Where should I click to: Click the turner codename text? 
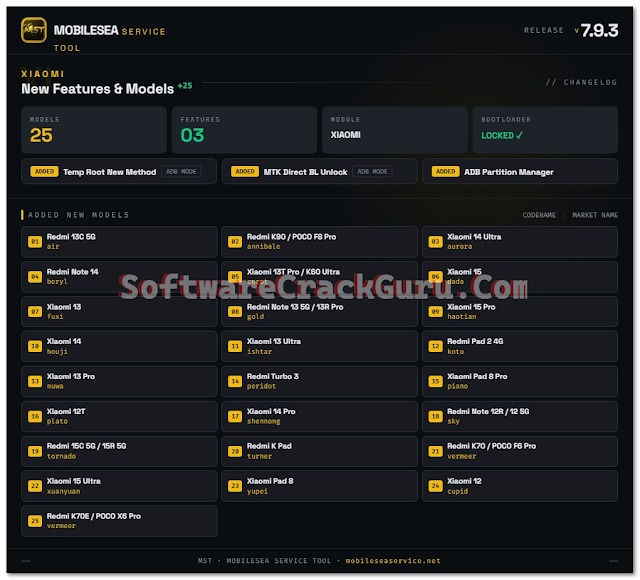259,456
